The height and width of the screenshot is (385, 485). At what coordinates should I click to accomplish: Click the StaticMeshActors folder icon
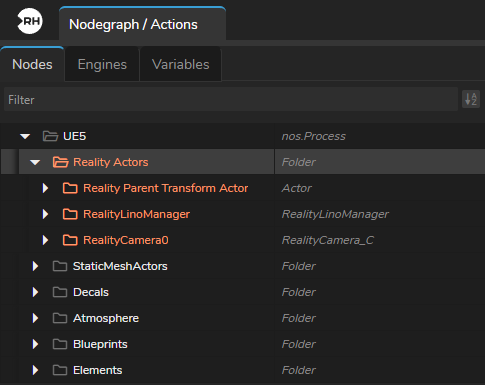pyautogui.click(x=60, y=266)
